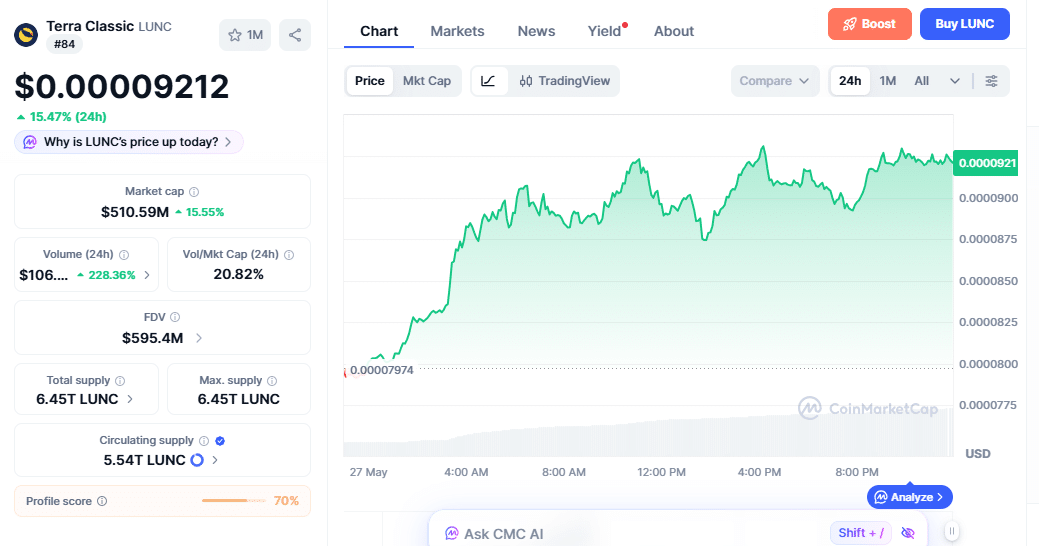Click the USD currency label
Image resolution: width=1039 pixels, height=546 pixels.
978,454
